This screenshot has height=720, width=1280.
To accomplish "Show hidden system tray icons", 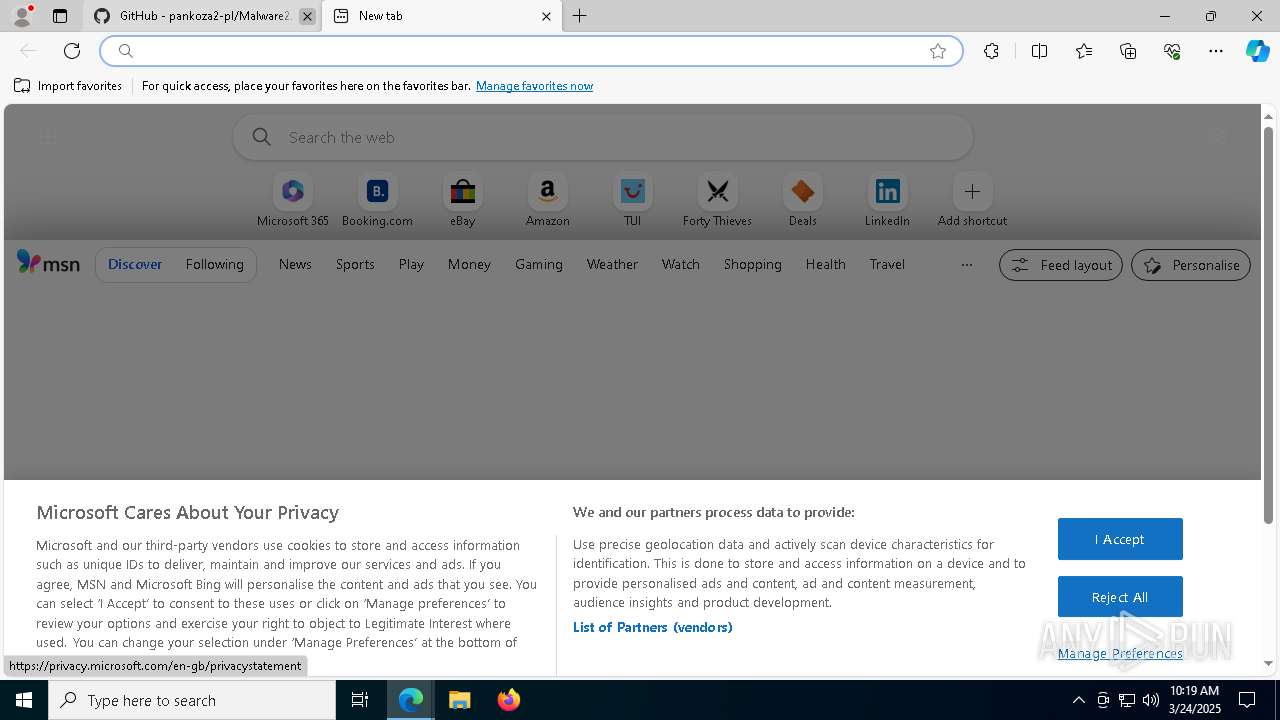I will [1078, 700].
